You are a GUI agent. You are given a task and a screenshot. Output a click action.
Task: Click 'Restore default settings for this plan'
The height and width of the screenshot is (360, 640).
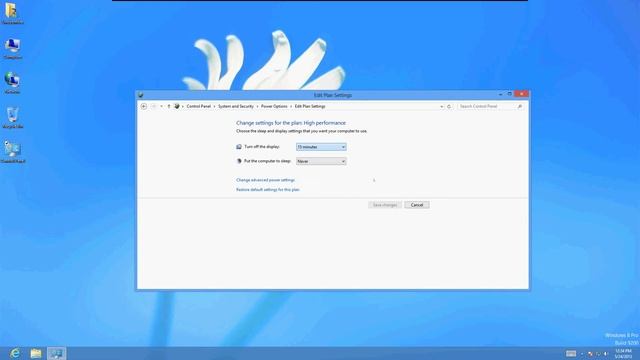pos(268,190)
